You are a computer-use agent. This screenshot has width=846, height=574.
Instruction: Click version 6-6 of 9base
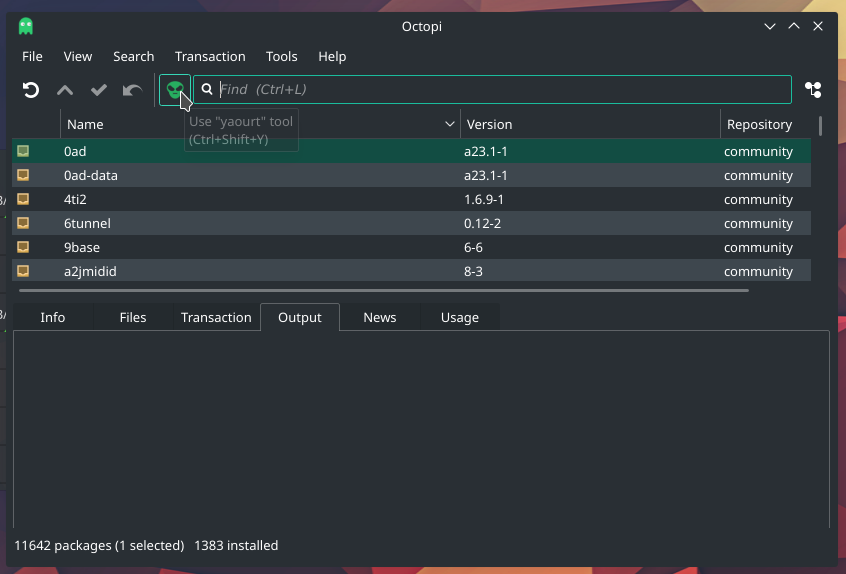click(473, 248)
